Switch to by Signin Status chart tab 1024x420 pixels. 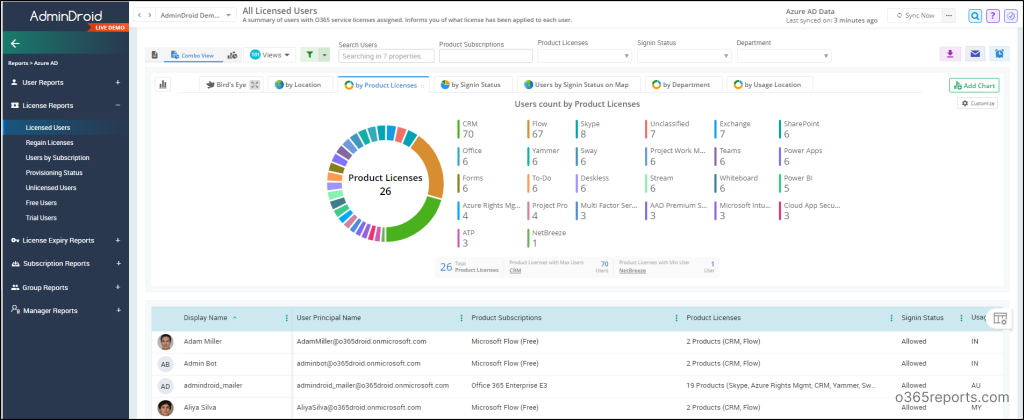(x=472, y=85)
